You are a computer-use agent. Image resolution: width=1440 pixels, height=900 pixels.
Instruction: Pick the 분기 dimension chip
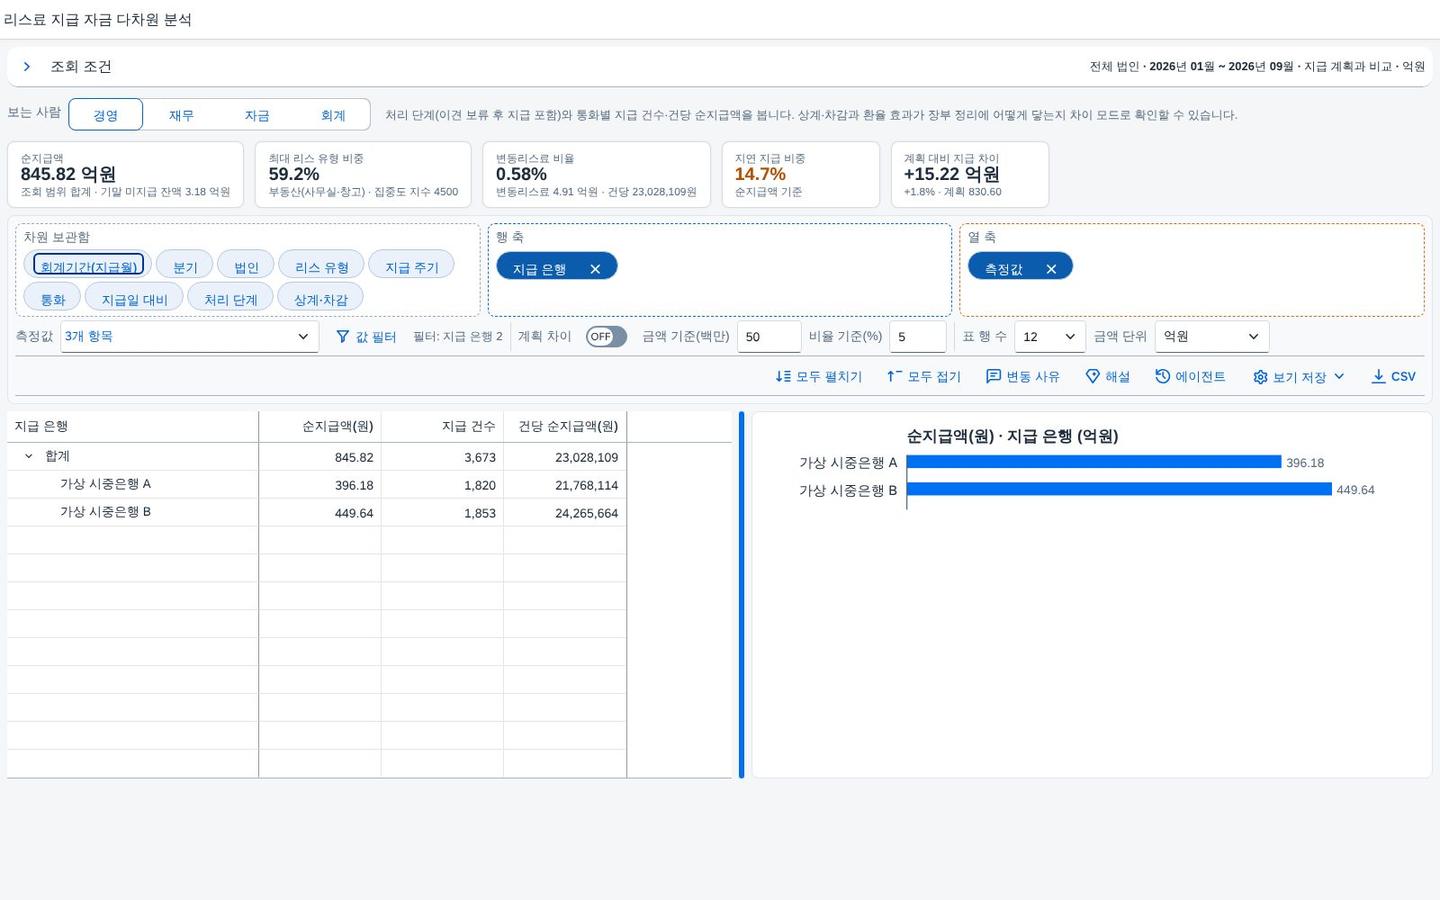tap(185, 265)
